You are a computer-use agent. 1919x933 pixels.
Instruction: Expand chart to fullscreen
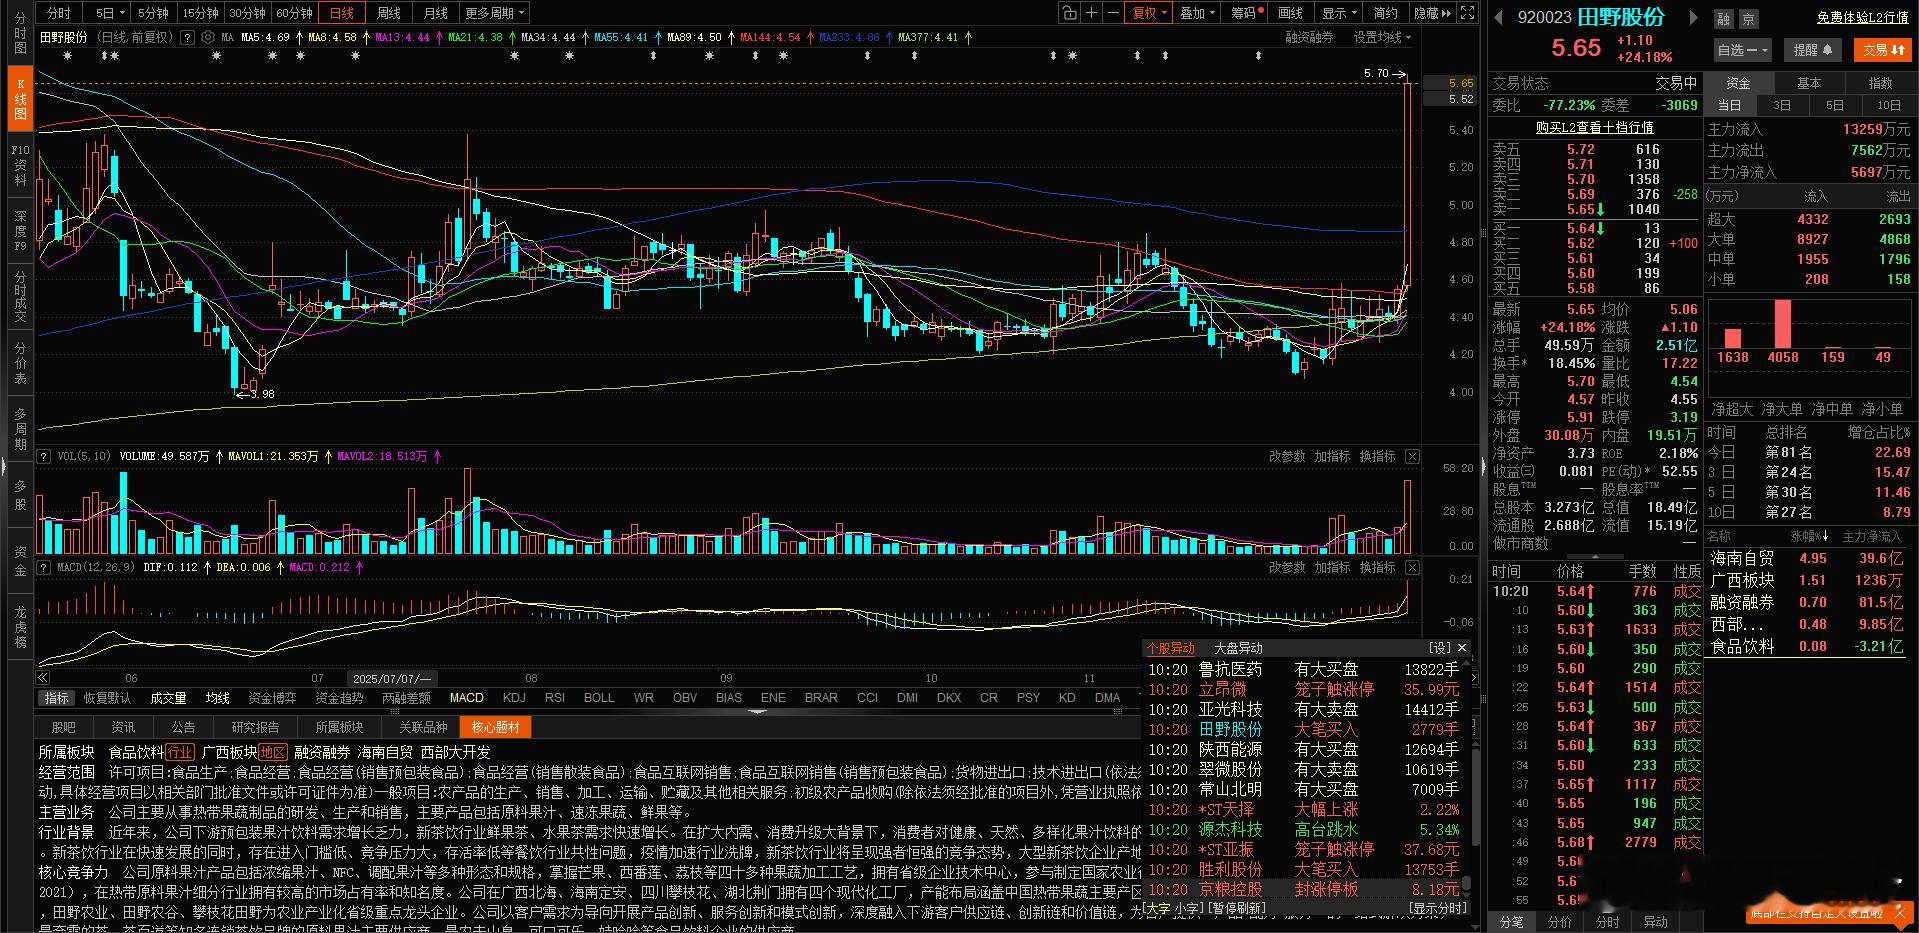[1468, 13]
